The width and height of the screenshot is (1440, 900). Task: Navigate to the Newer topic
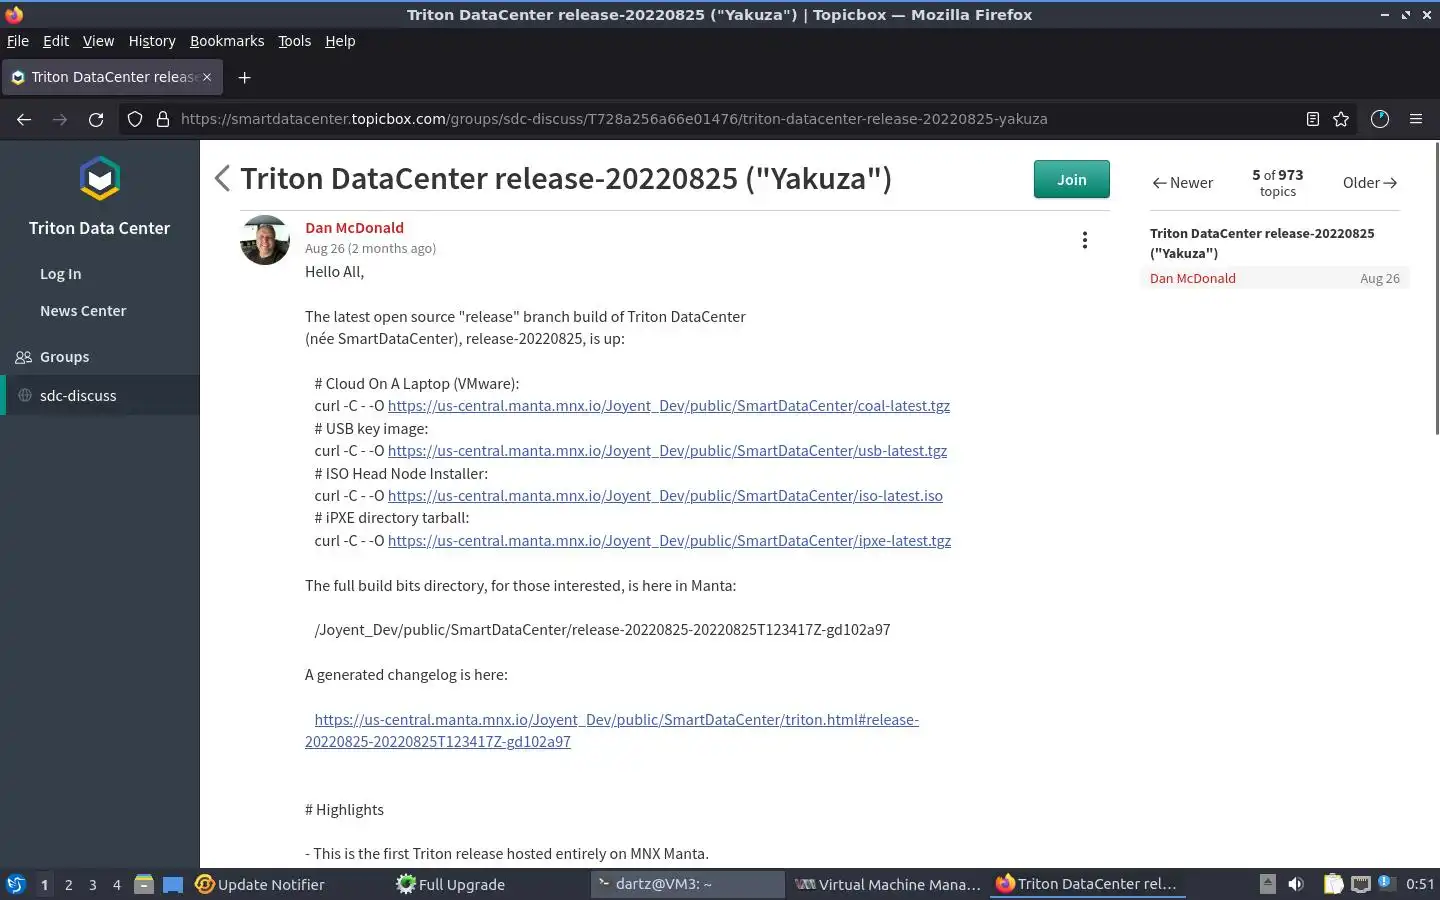click(1182, 183)
